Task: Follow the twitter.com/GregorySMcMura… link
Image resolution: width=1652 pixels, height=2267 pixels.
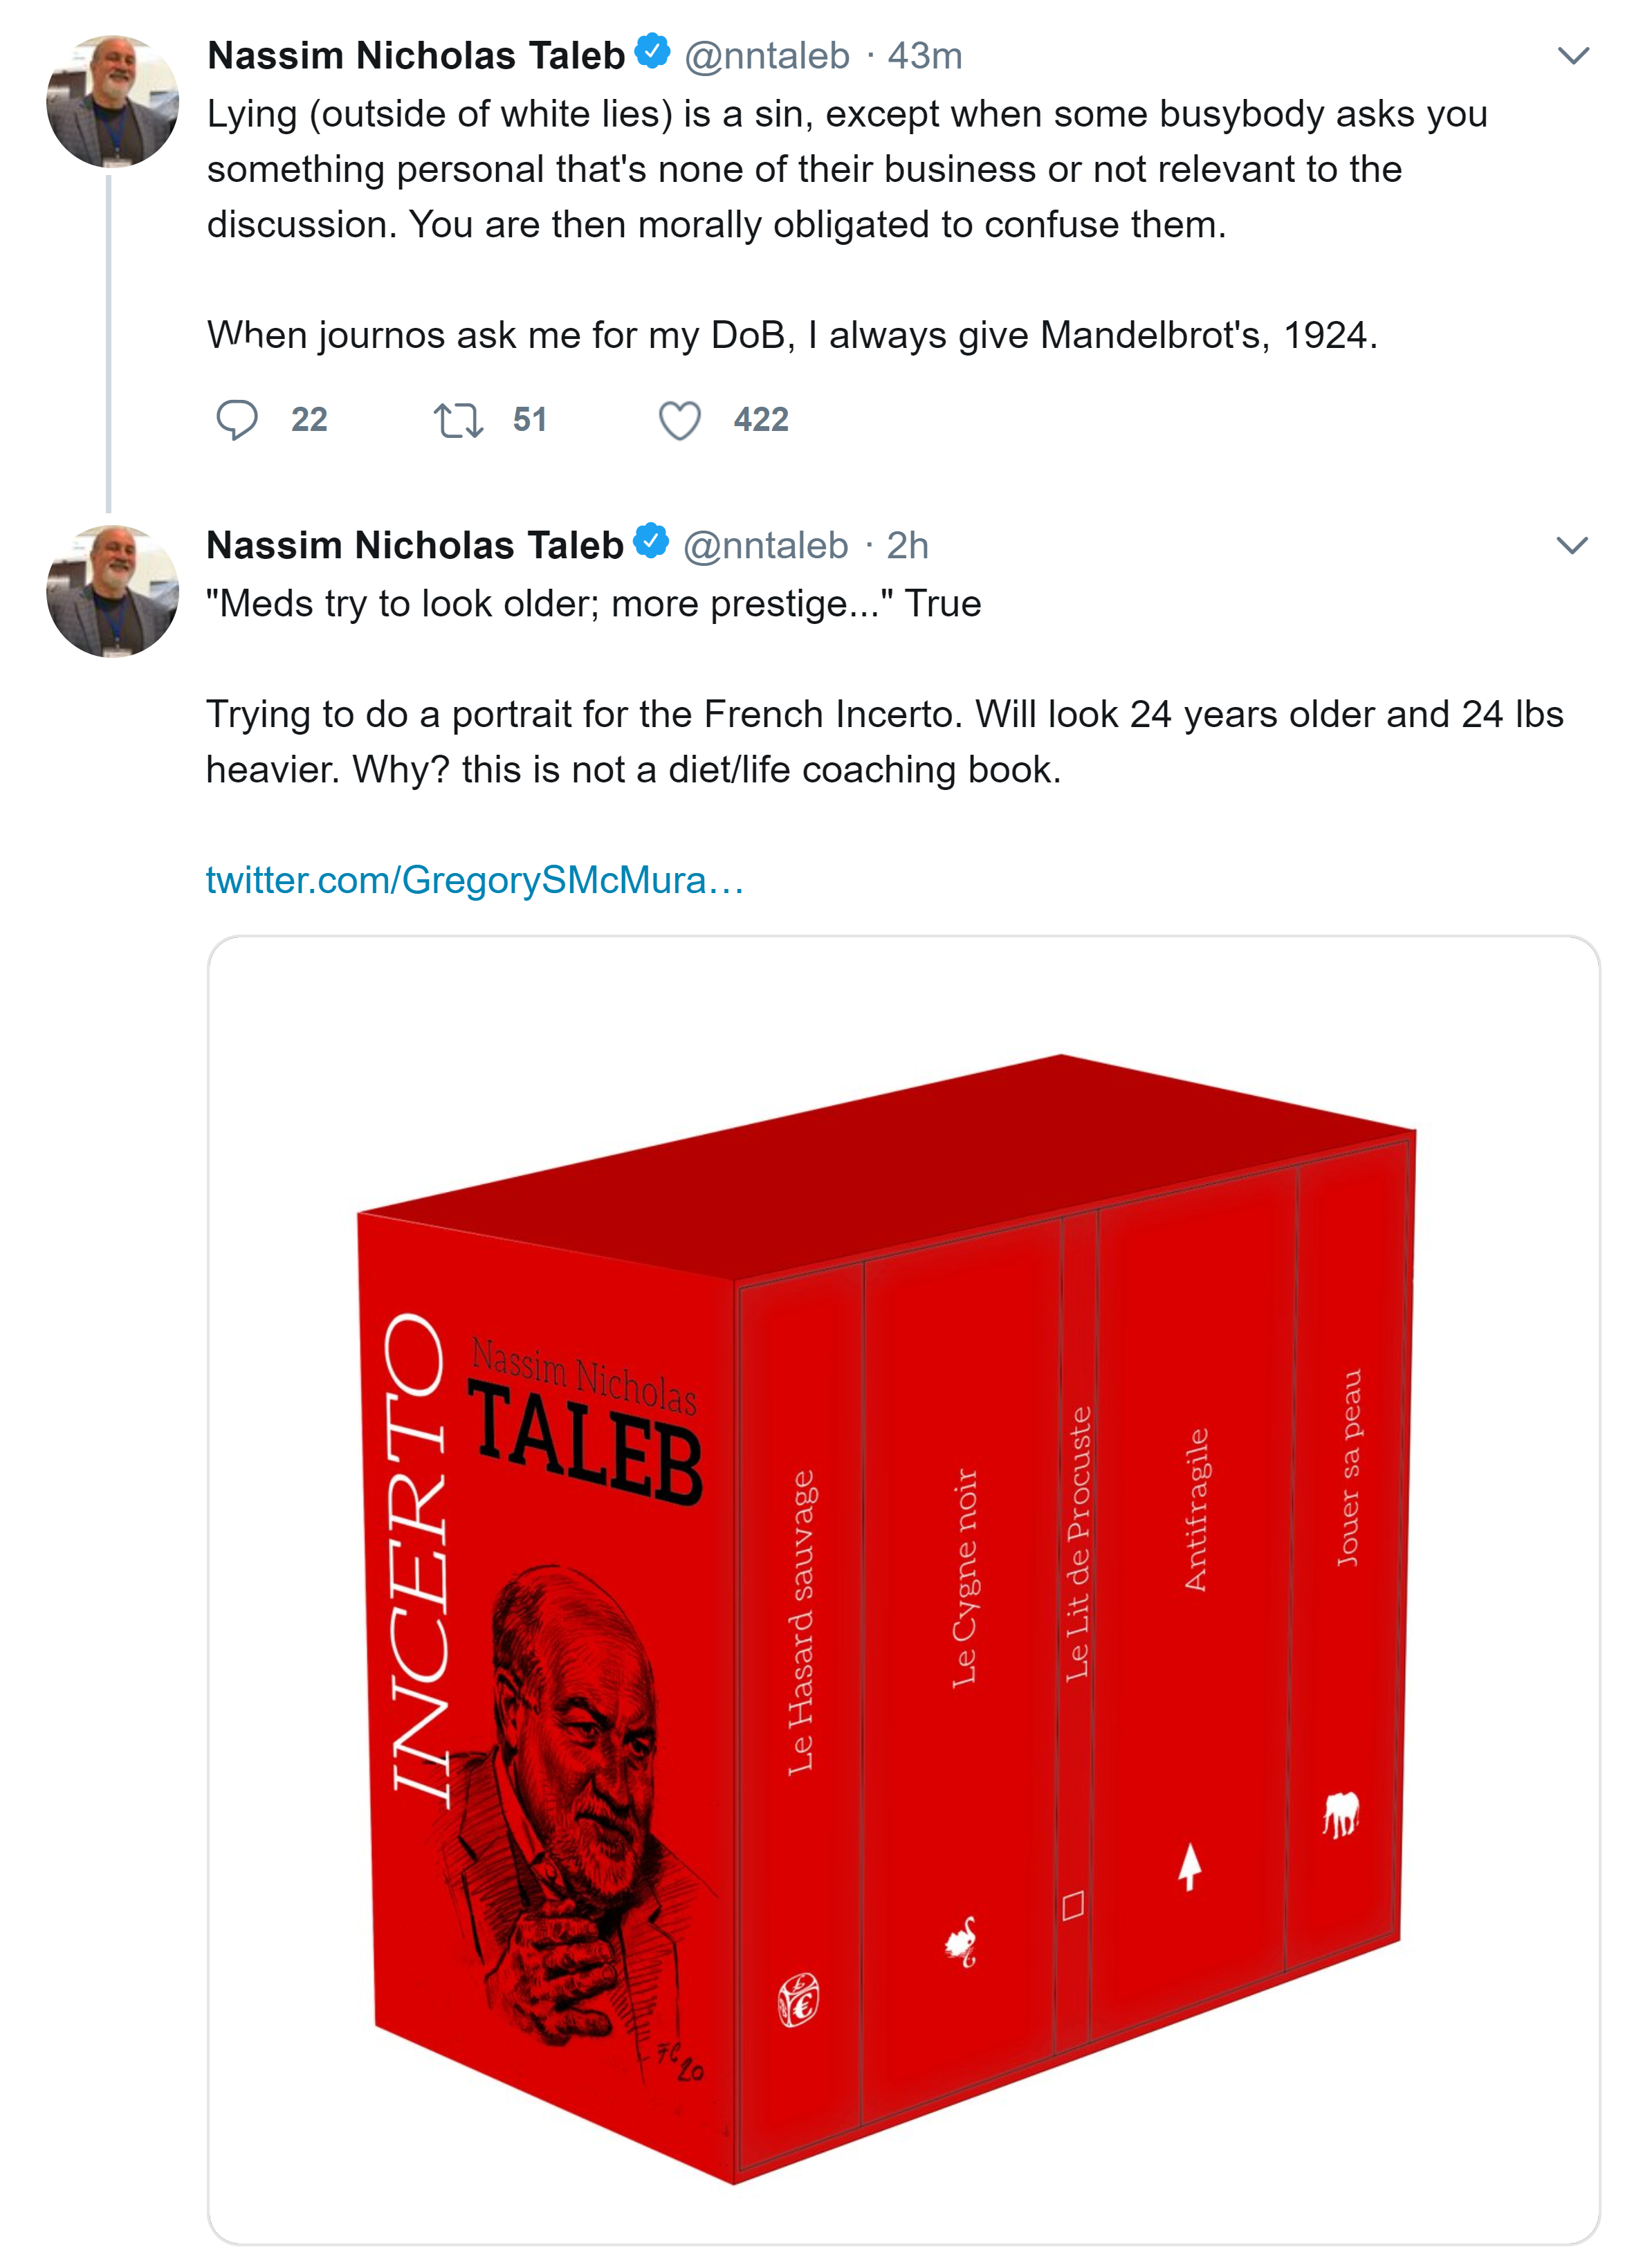Action: coord(475,880)
